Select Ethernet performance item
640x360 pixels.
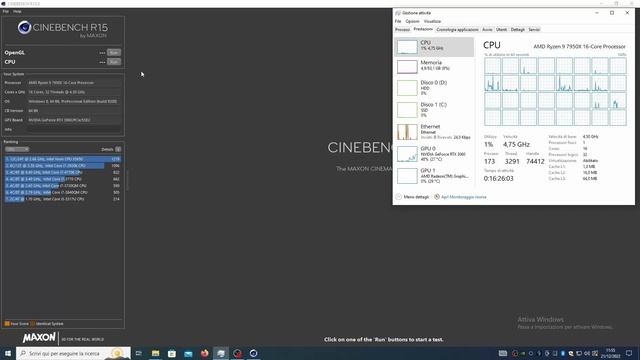[434, 132]
